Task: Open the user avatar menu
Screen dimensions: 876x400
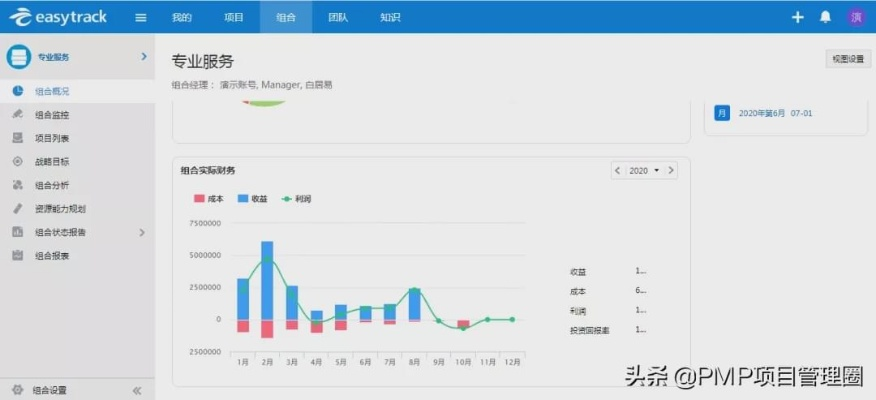Action: point(856,17)
